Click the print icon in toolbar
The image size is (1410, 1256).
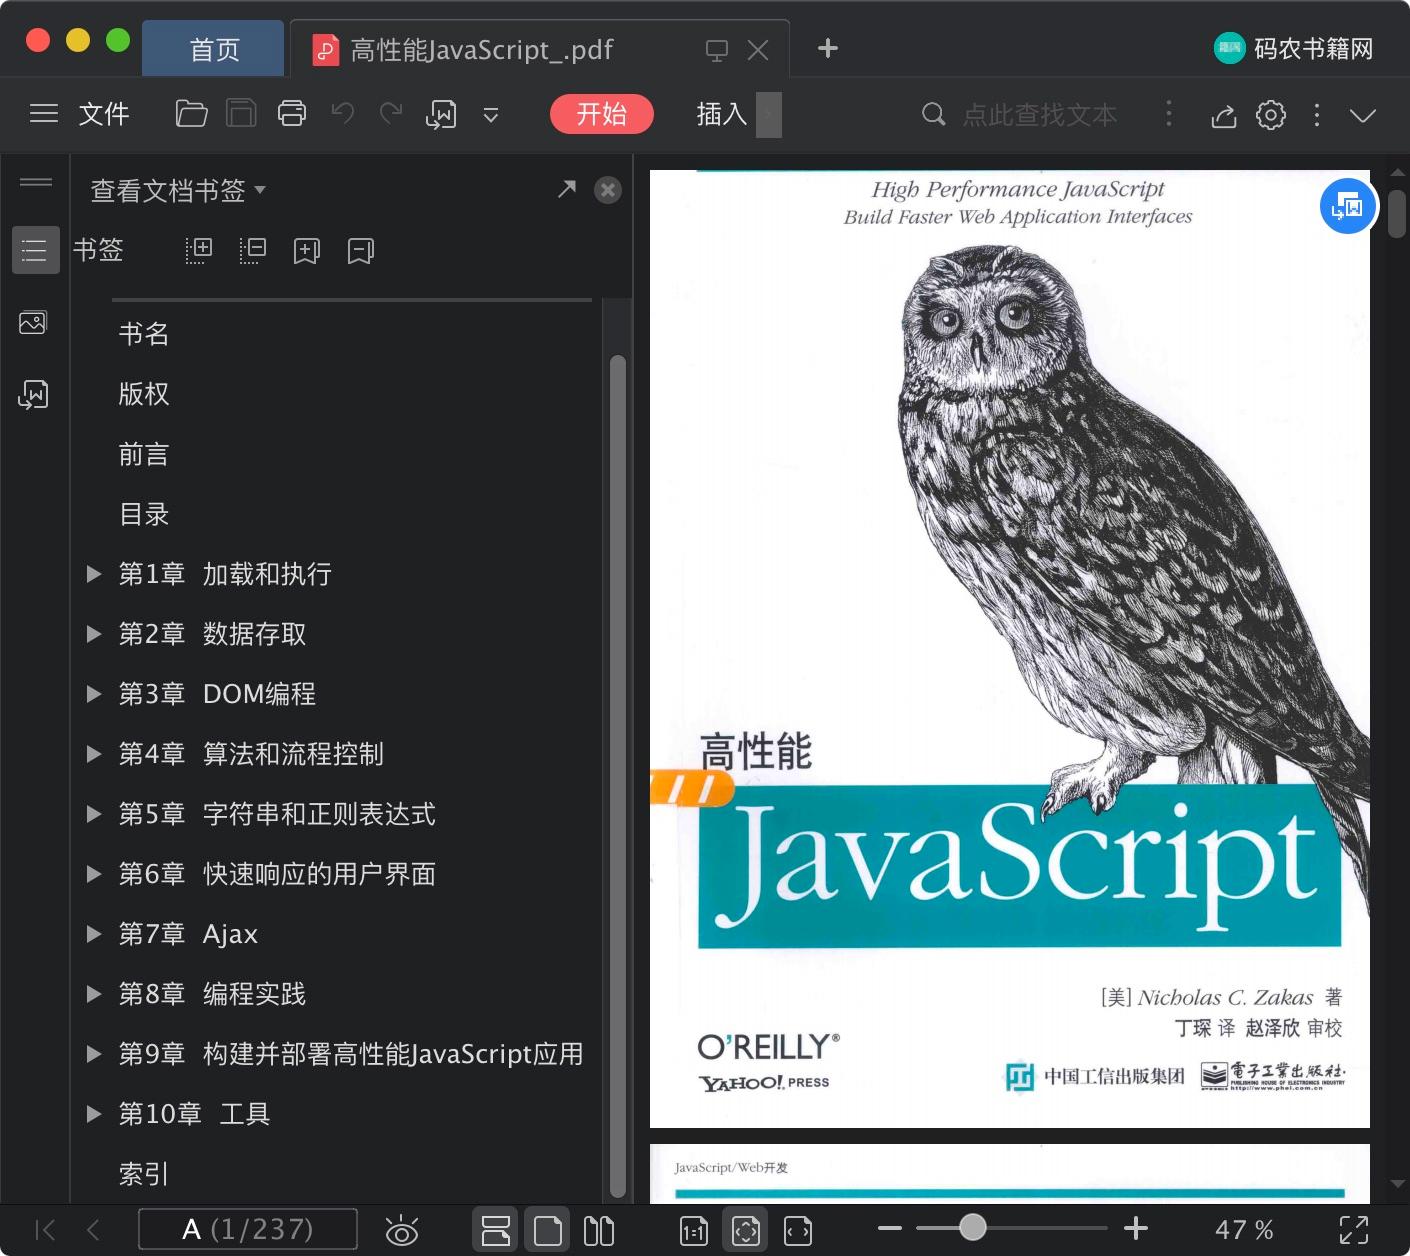point(292,114)
